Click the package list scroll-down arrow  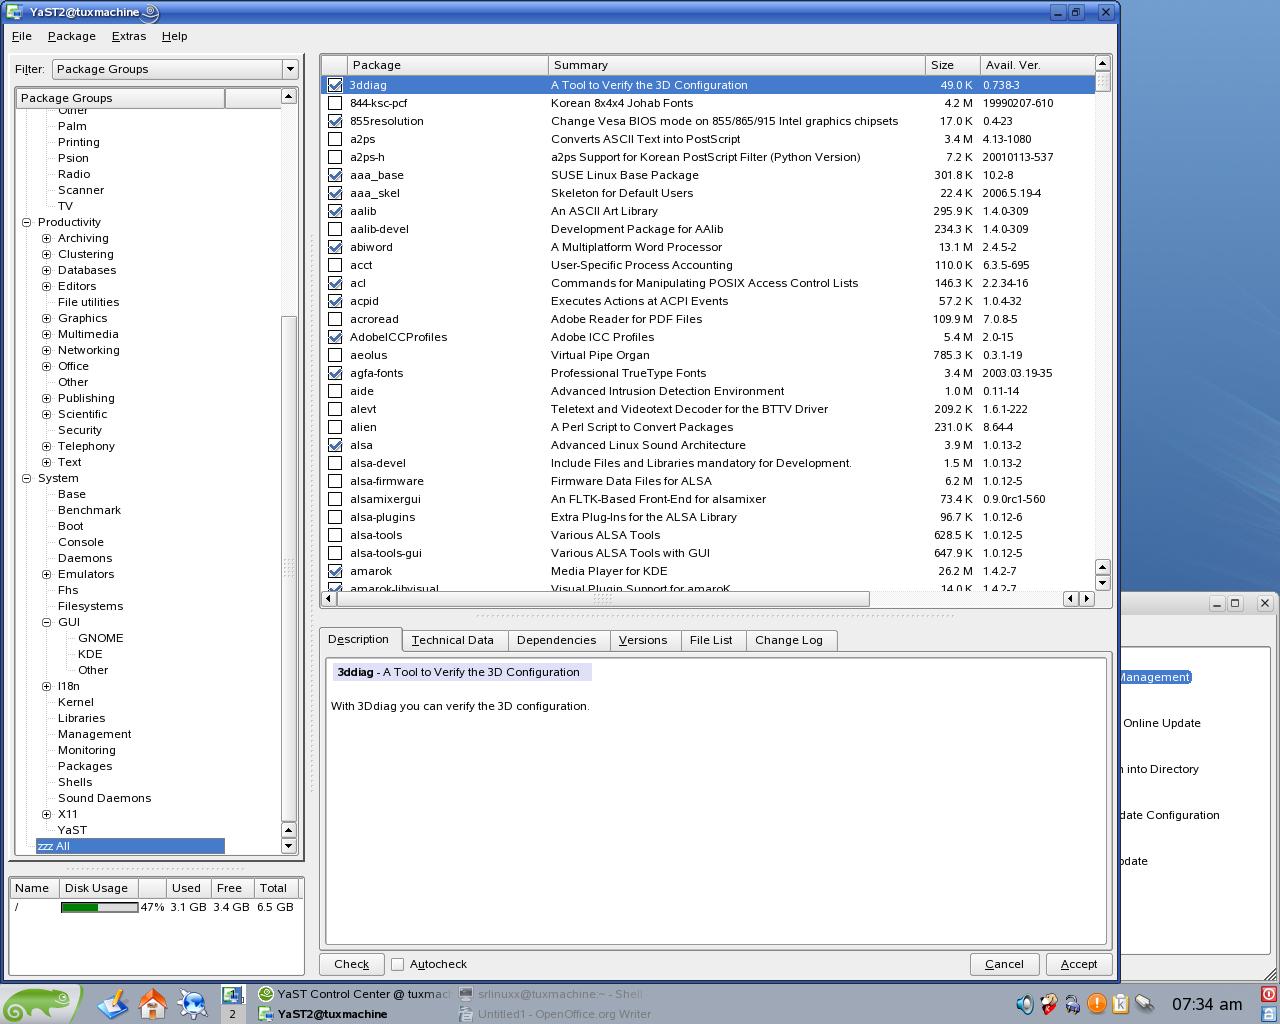click(1102, 583)
